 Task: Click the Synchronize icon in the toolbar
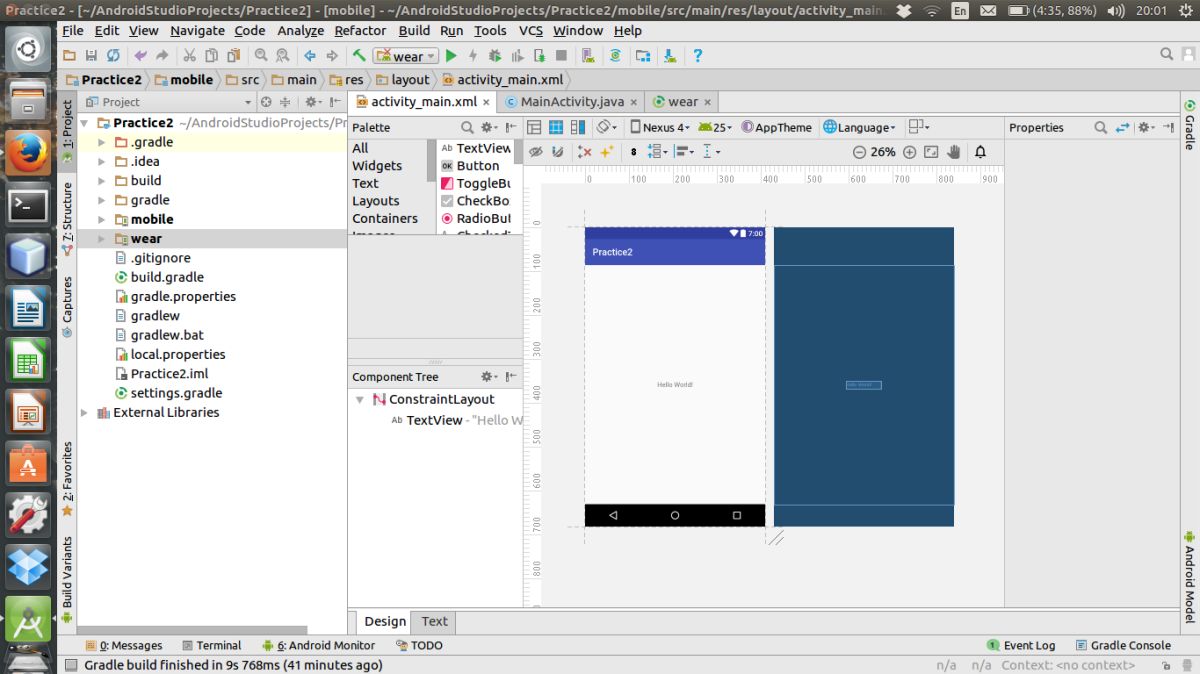pyautogui.click(x=113, y=56)
